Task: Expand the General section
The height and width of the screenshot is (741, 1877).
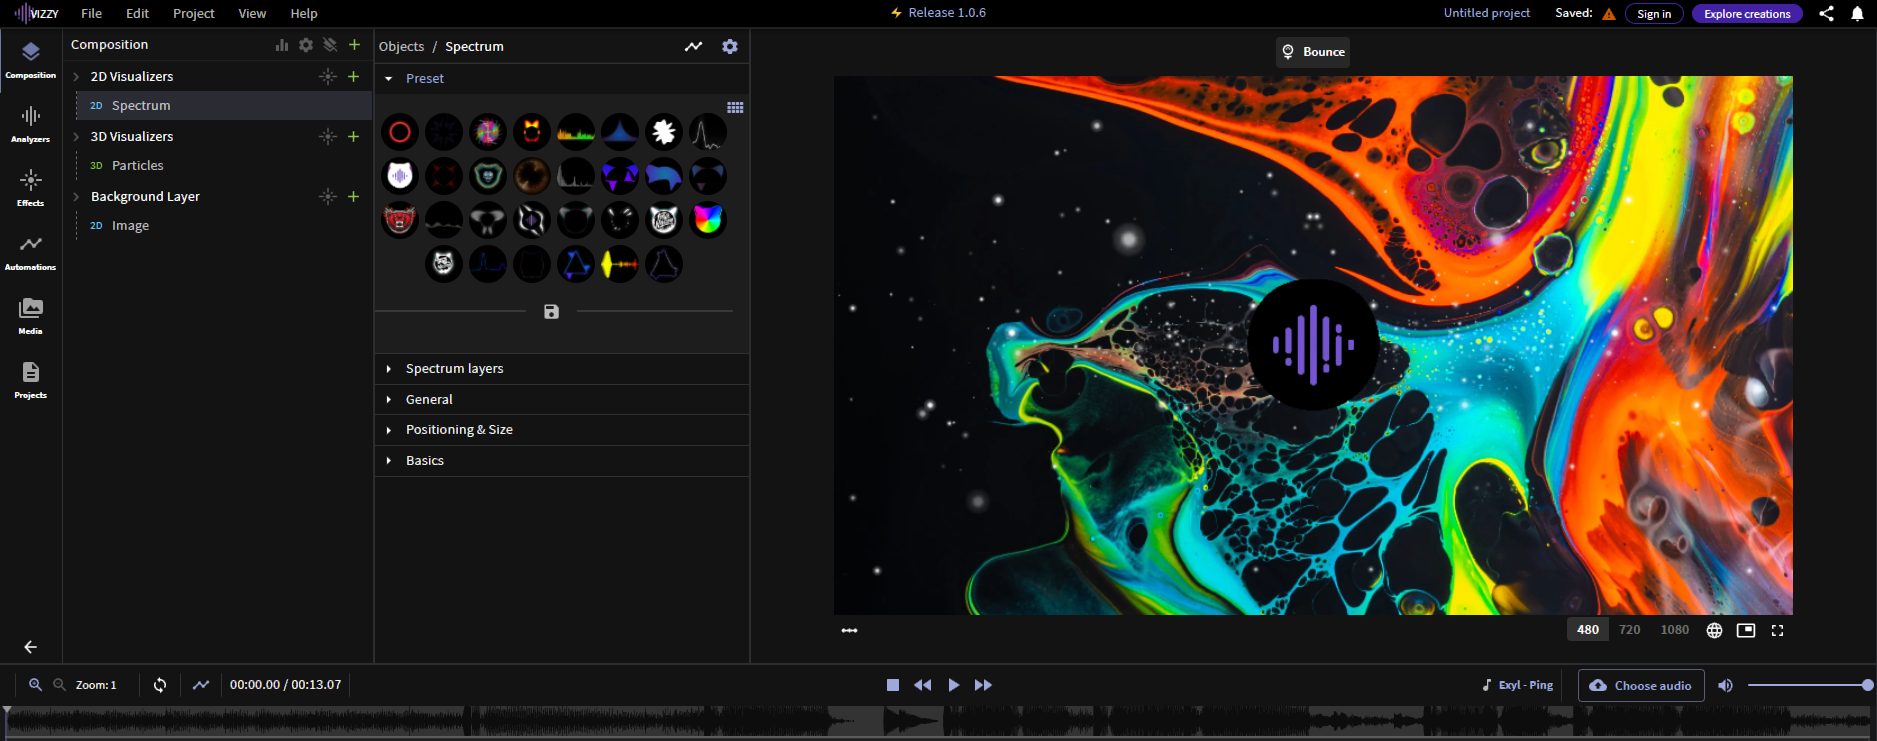Action: tap(562, 400)
